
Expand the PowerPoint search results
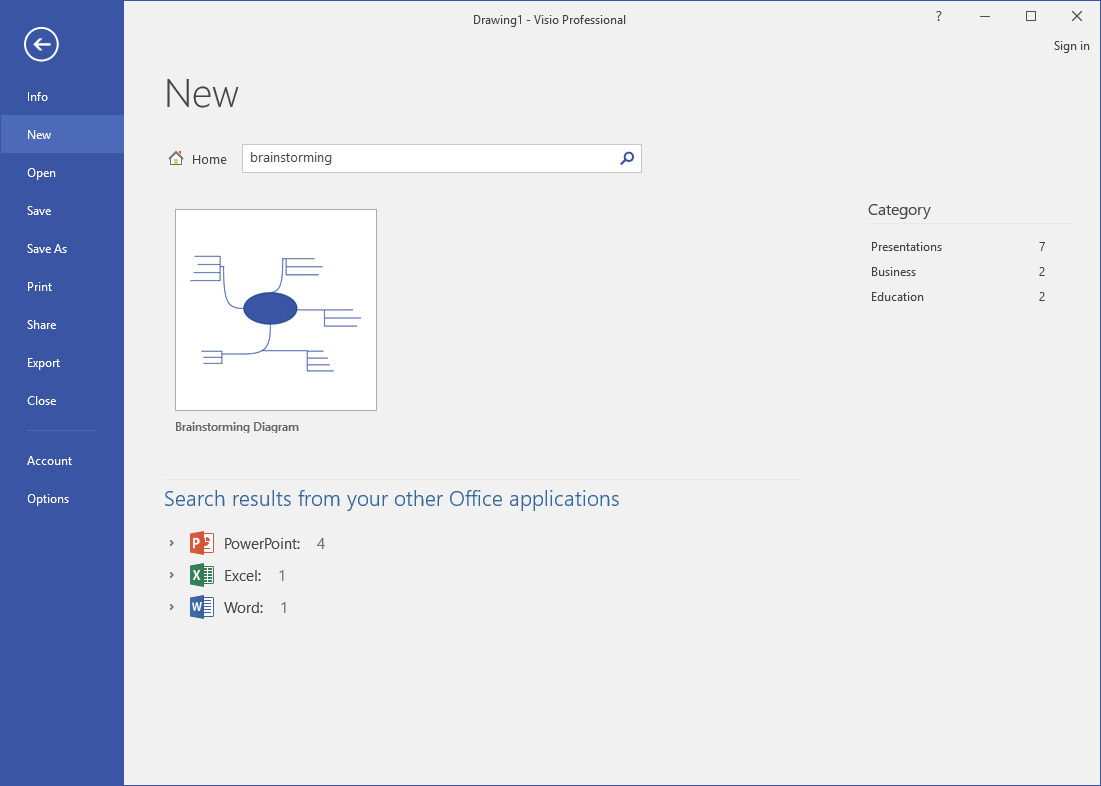(172, 544)
